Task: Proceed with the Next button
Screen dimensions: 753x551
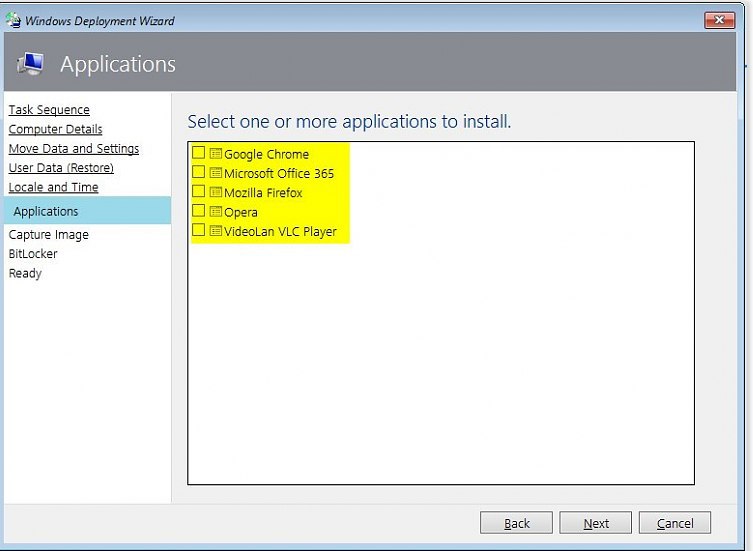Action: [x=595, y=523]
